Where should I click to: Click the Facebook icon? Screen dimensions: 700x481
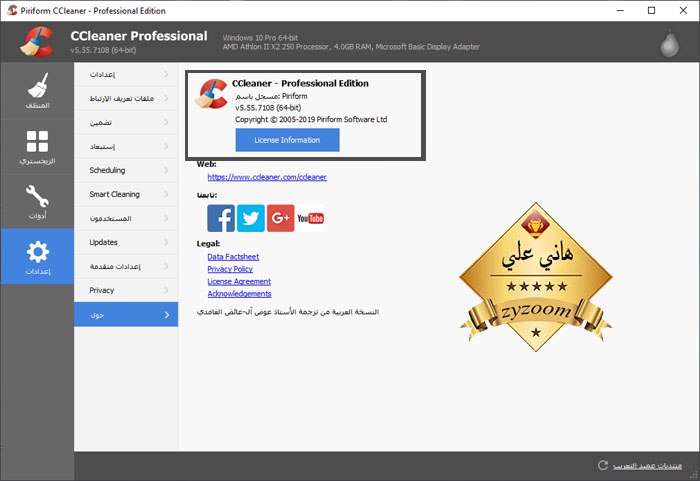point(221,218)
